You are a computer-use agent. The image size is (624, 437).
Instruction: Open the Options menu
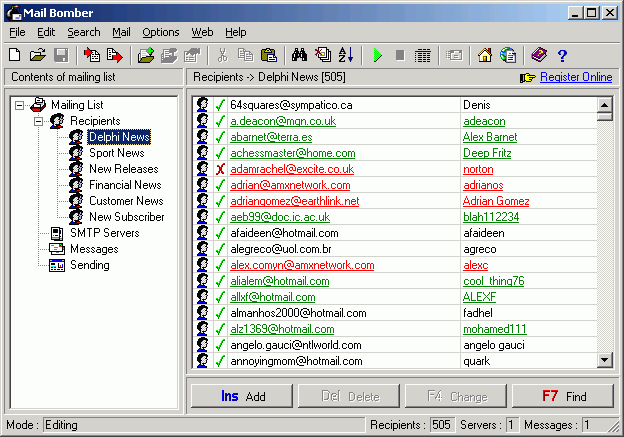click(x=160, y=32)
